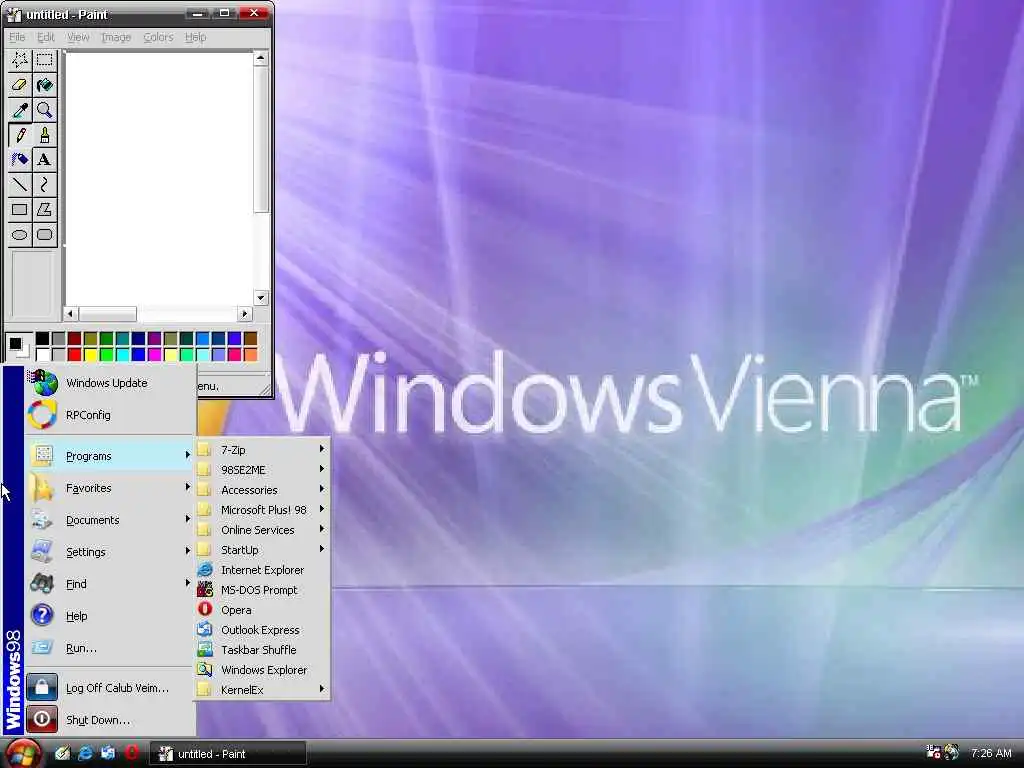Image resolution: width=1024 pixels, height=768 pixels.
Task: Launch Opera from the Programs menu
Action: 262,610
